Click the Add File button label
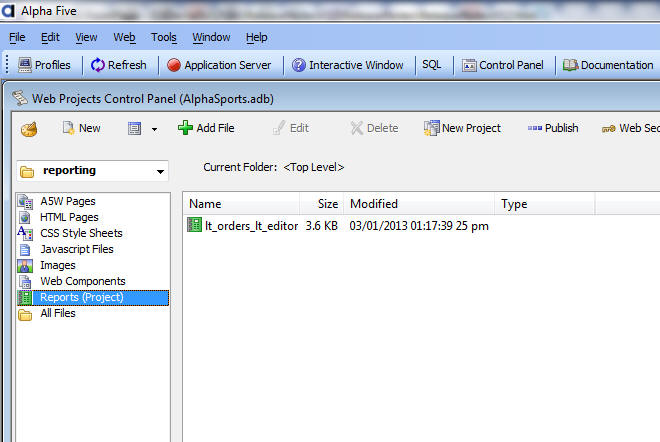 [x=216, y=128]
